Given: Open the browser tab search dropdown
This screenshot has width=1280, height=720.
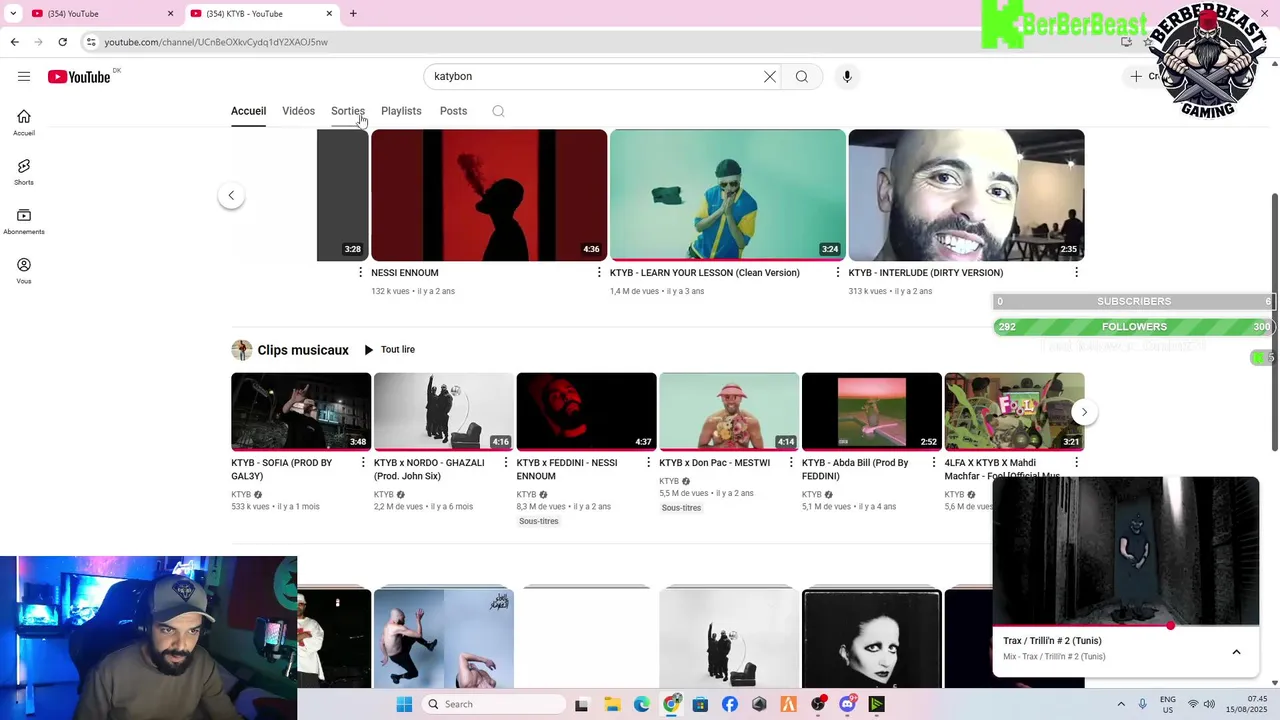Looking at the screenshot, I should 12,13.
